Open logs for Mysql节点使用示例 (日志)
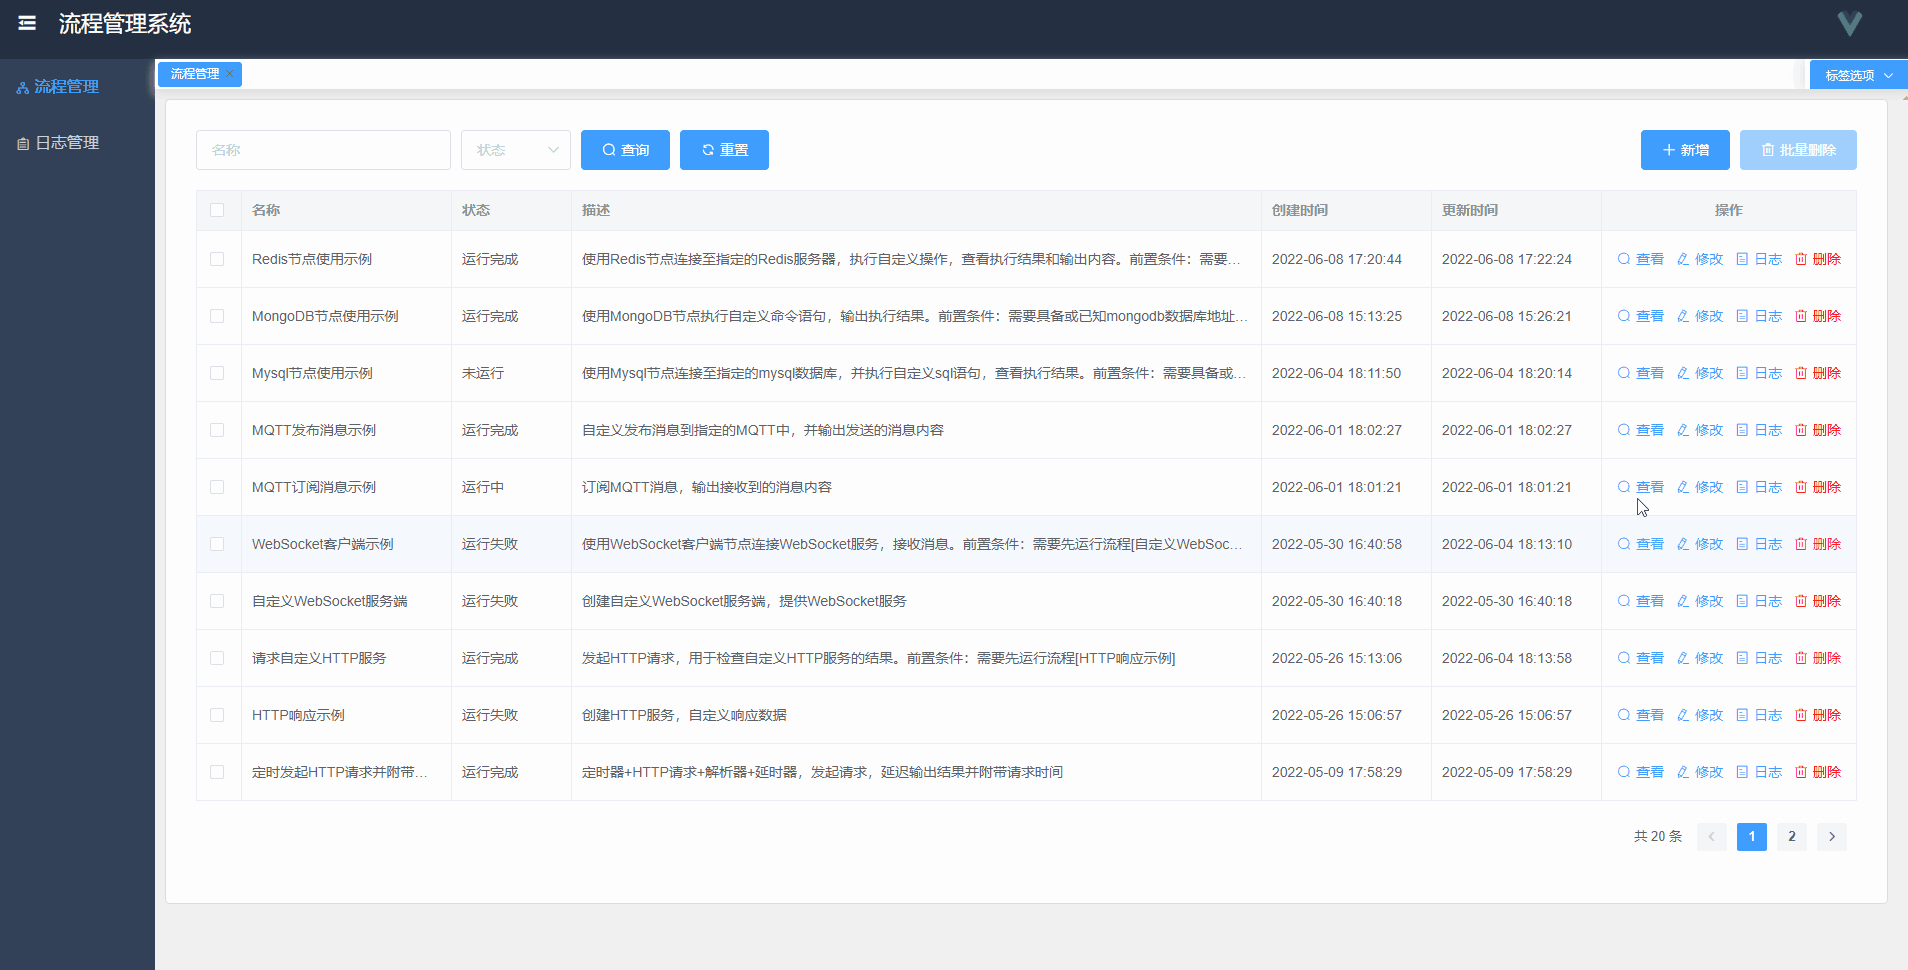Screen dimensions: 1908x970 [1758, 373]
